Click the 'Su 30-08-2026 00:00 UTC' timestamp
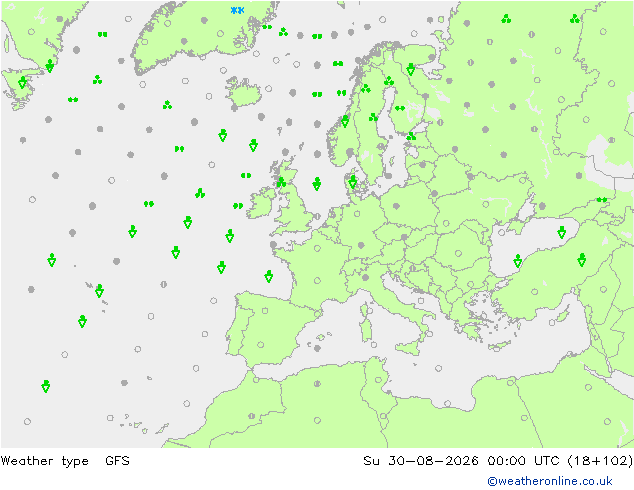The width and height of the screenshot is (634, 490). click(461, 461)
